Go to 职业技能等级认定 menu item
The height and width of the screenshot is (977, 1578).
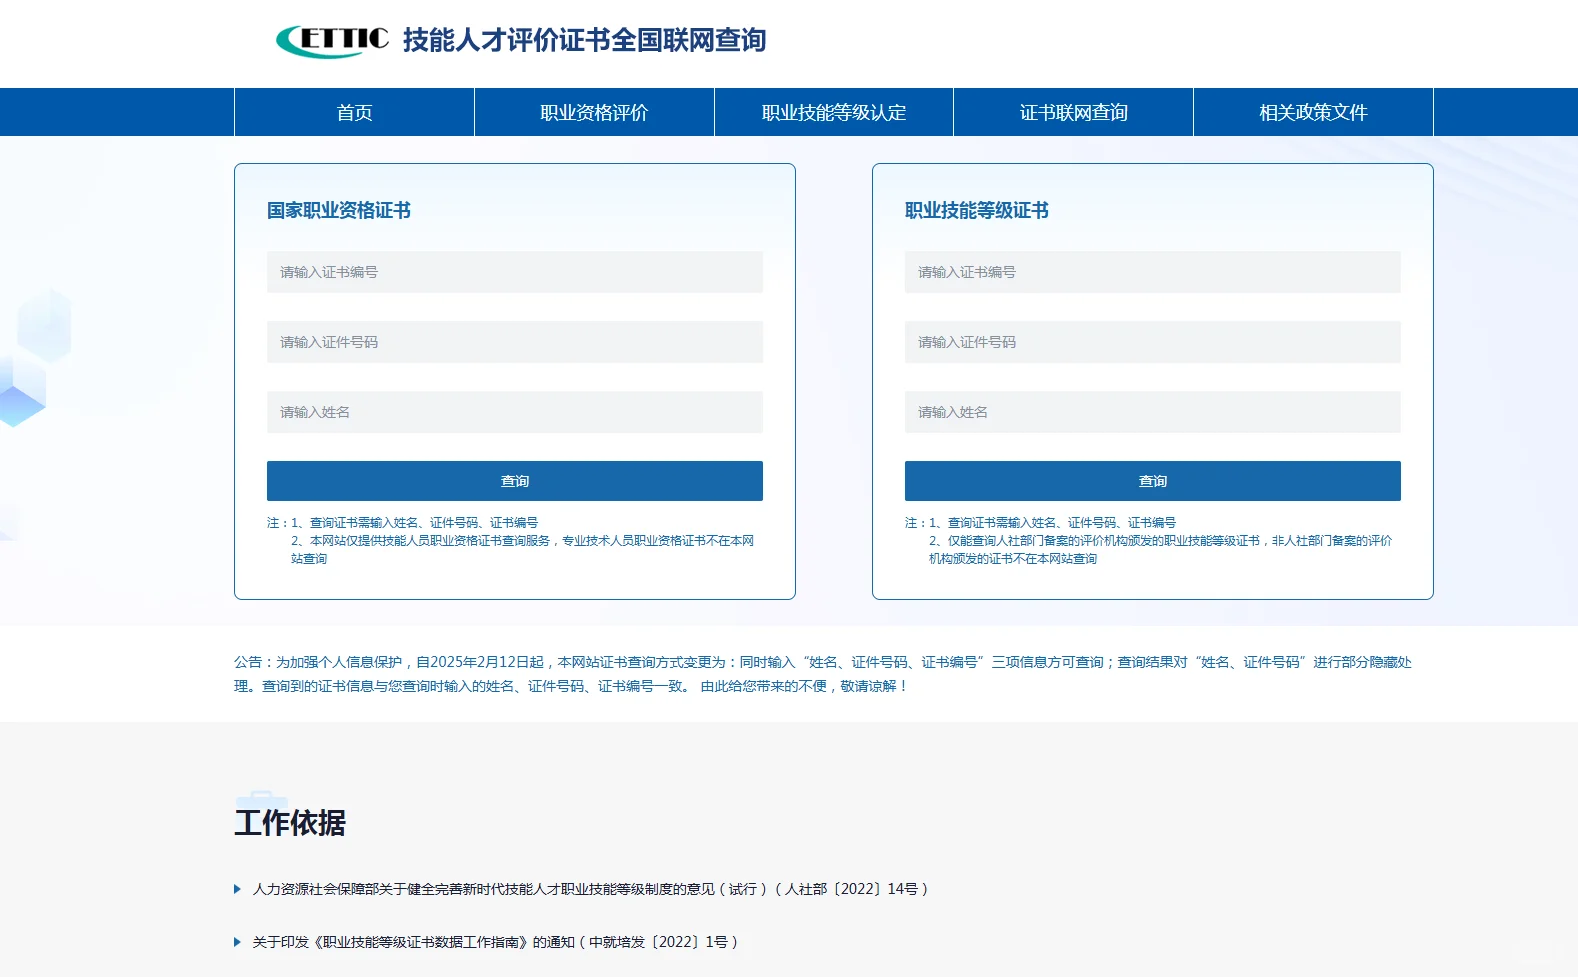point(834,112)
